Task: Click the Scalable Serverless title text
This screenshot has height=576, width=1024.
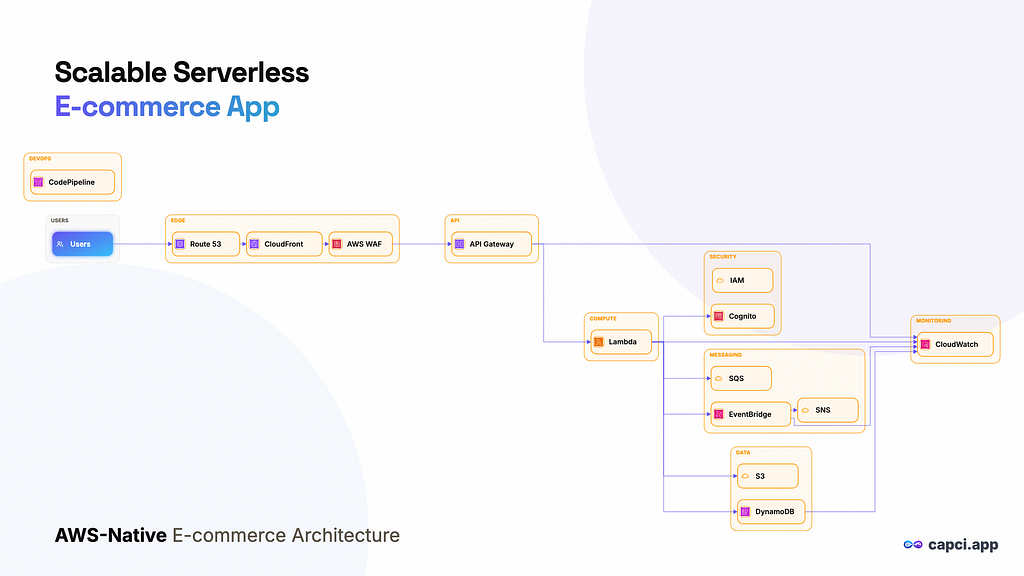Action: point(182,72)
